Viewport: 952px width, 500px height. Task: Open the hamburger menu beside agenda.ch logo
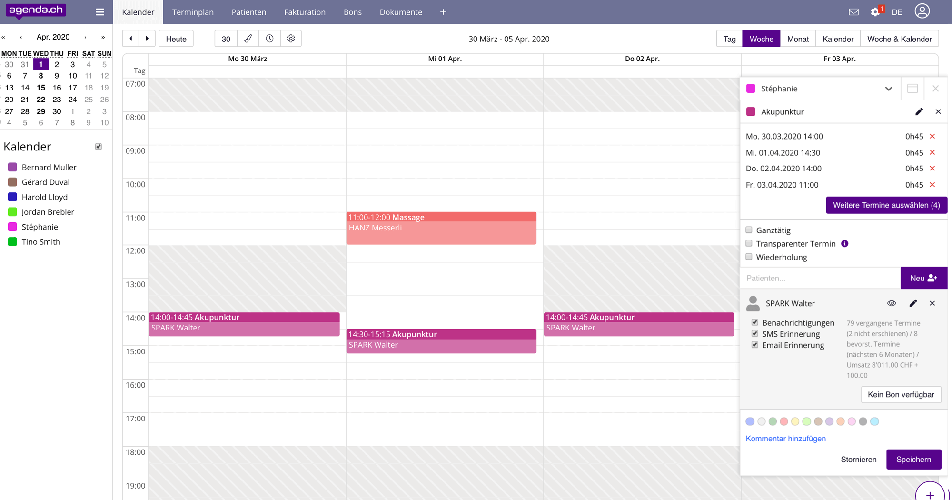[99, 12]
